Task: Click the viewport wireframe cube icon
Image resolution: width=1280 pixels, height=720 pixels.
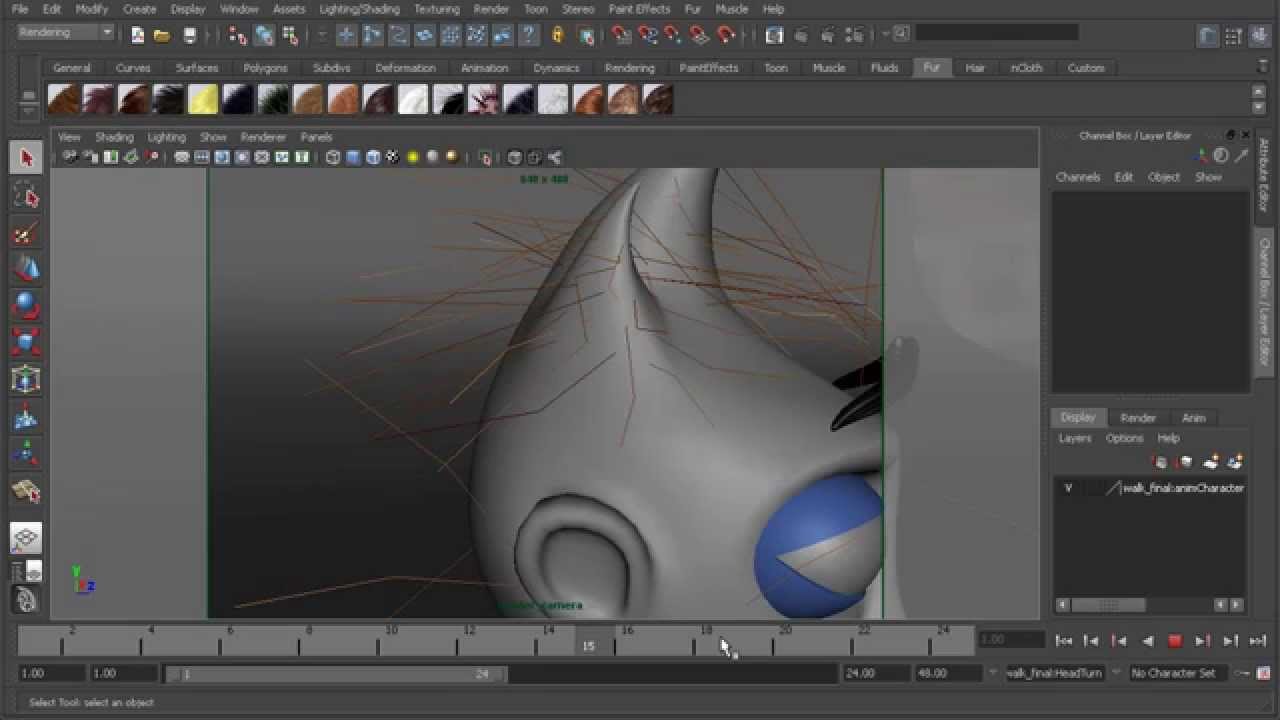Action: 333,157
